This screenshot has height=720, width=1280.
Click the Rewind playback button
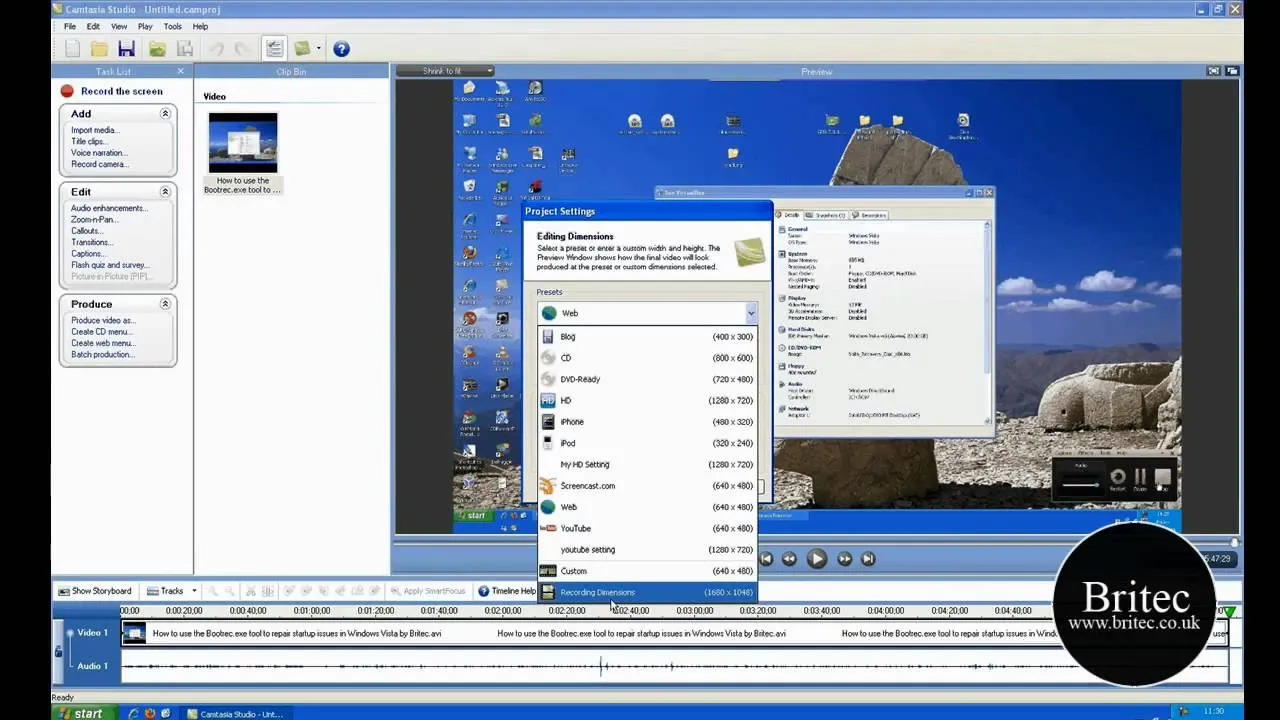point(789,559)
